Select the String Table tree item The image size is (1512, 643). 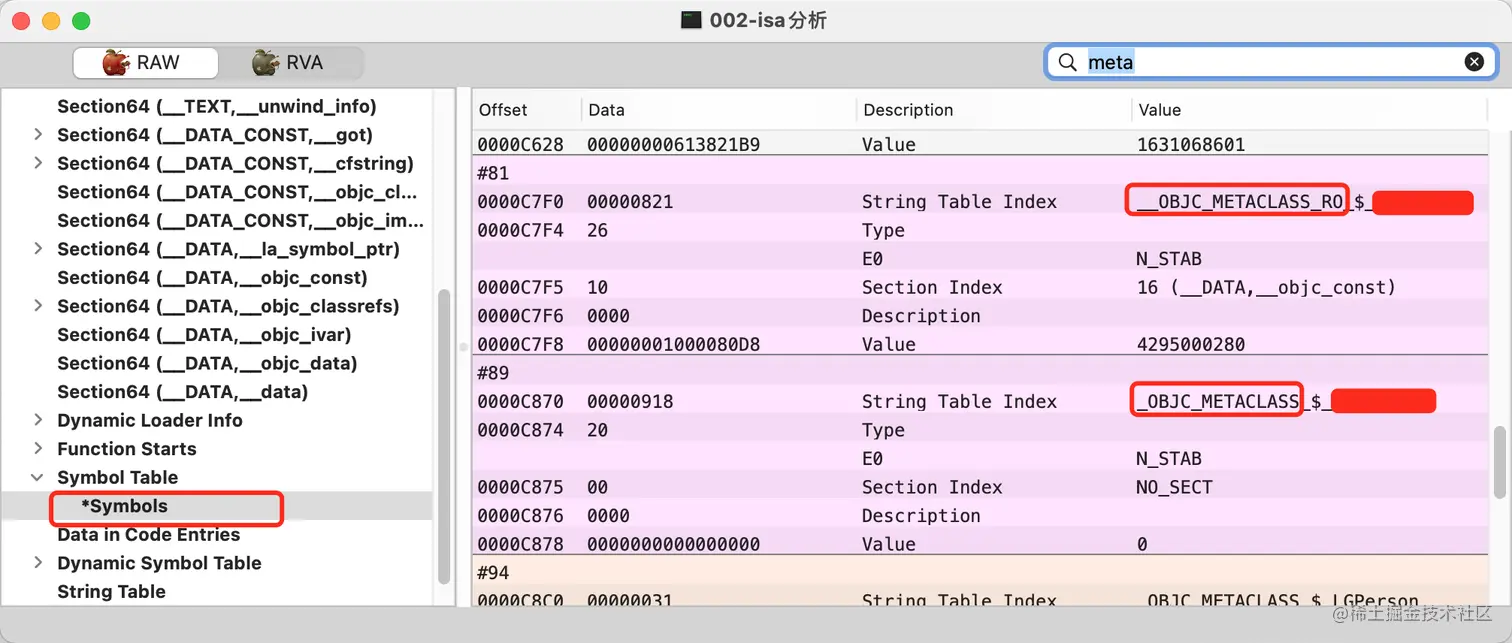(x=111, y=592)
